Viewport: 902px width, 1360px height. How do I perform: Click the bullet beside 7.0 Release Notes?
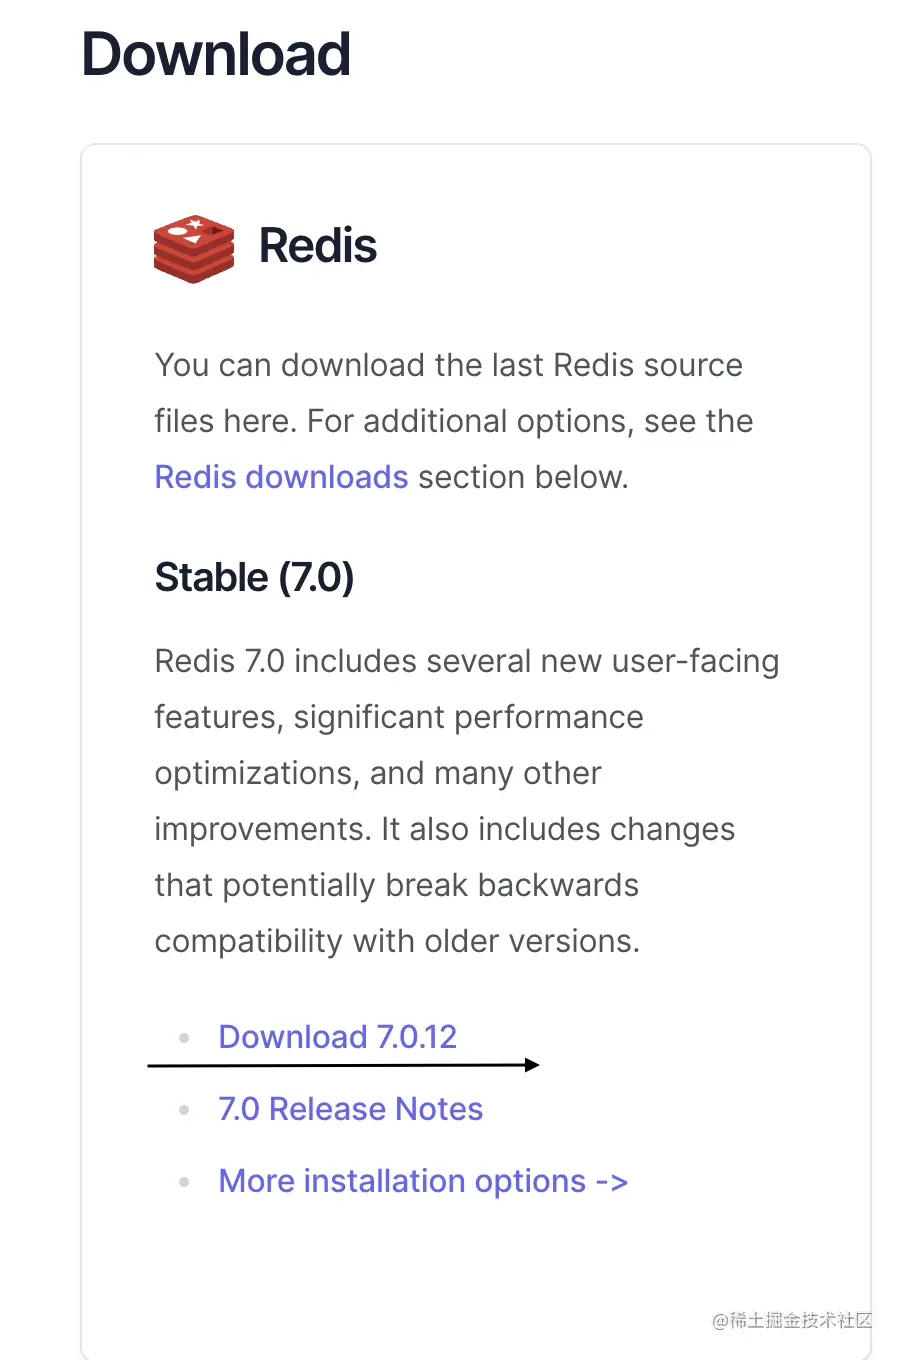coord(184,1110)
